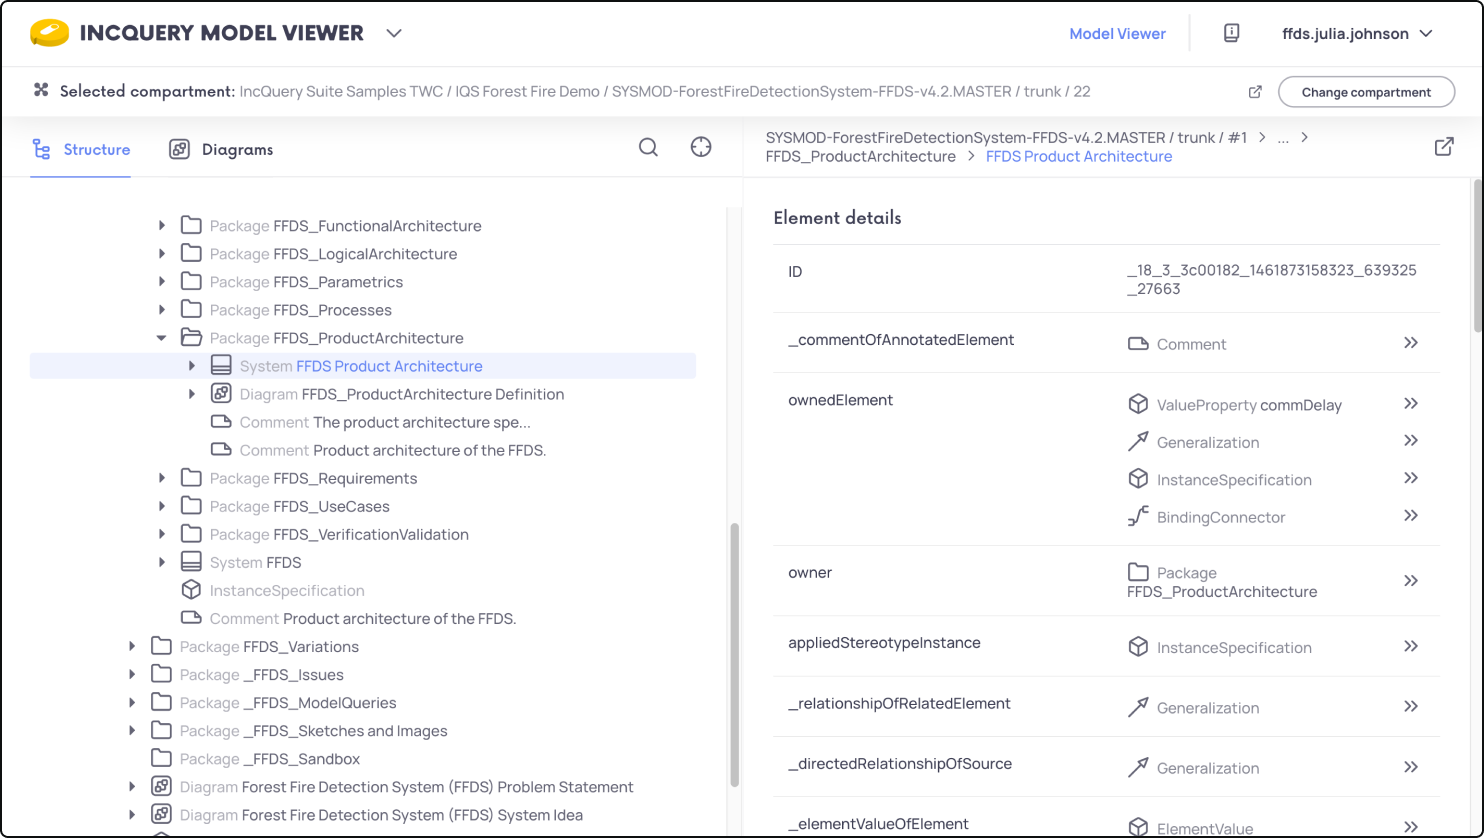The height and width of the screenshot is (838, 1484).
Task: Expand the _FFDS_Issues package
Action: pos(132,674)
